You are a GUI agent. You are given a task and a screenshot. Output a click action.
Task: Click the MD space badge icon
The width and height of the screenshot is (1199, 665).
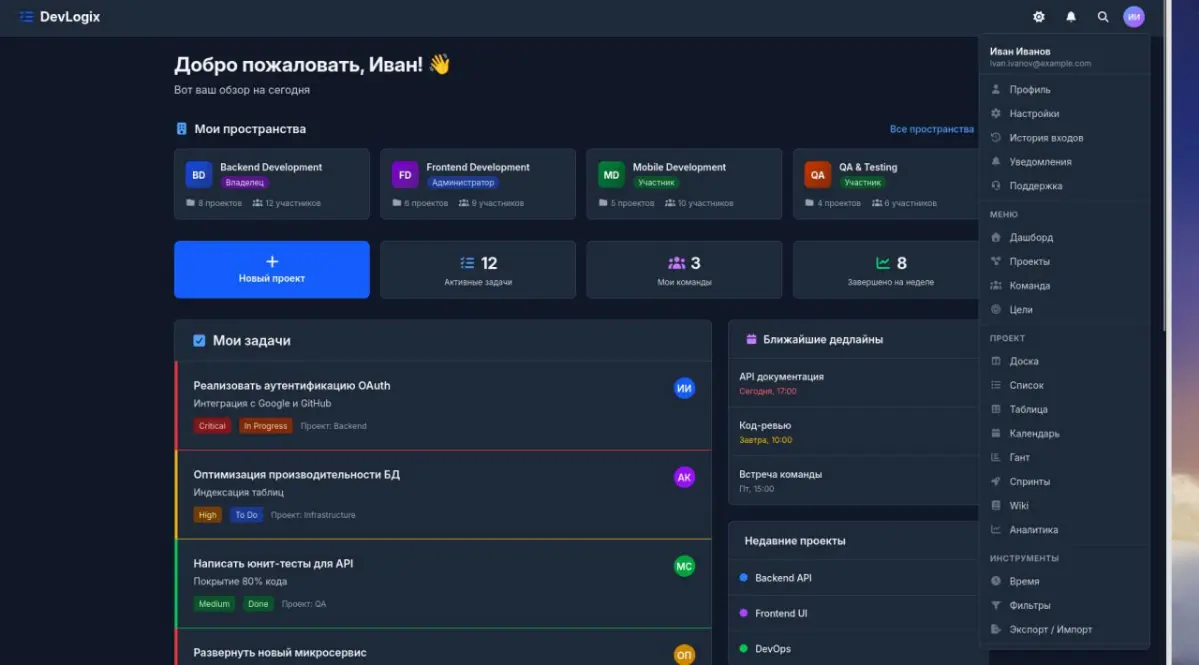point(611,175)
